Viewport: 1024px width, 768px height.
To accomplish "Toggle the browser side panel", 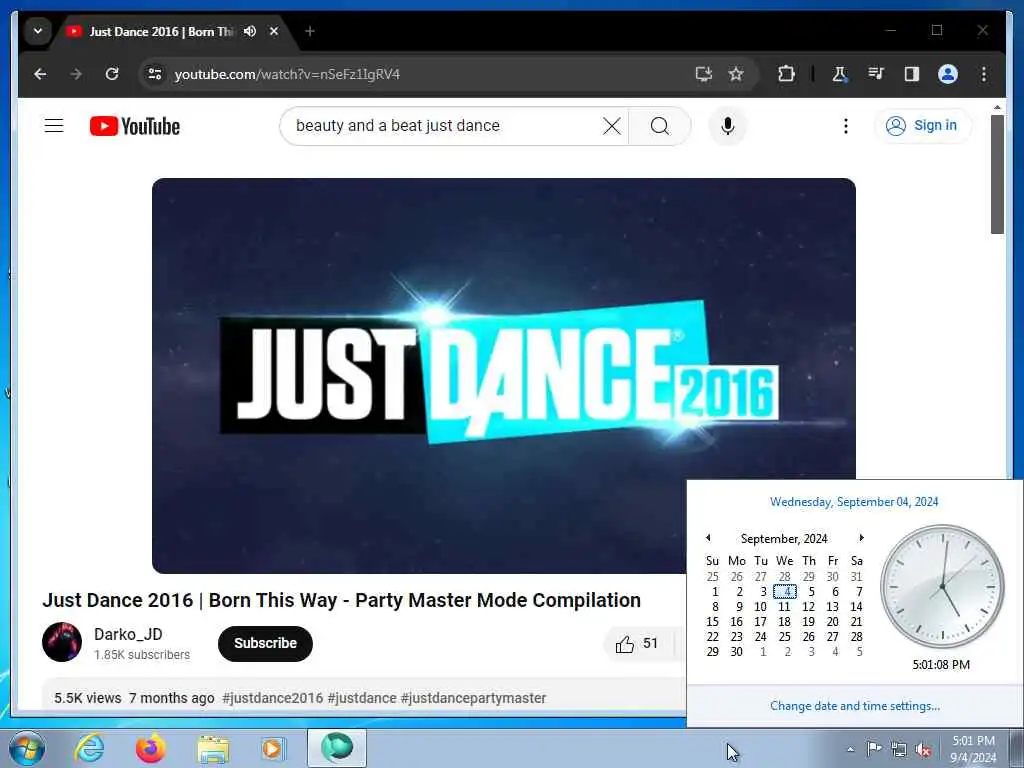I will pyautogui.click(x=912, y=74).
